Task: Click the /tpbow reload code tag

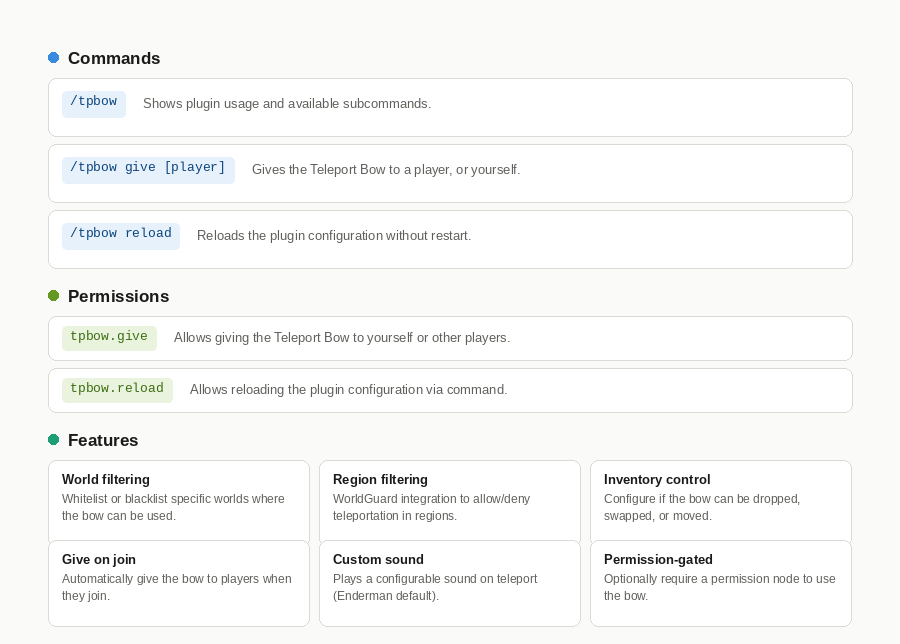Action: [121, 236]
